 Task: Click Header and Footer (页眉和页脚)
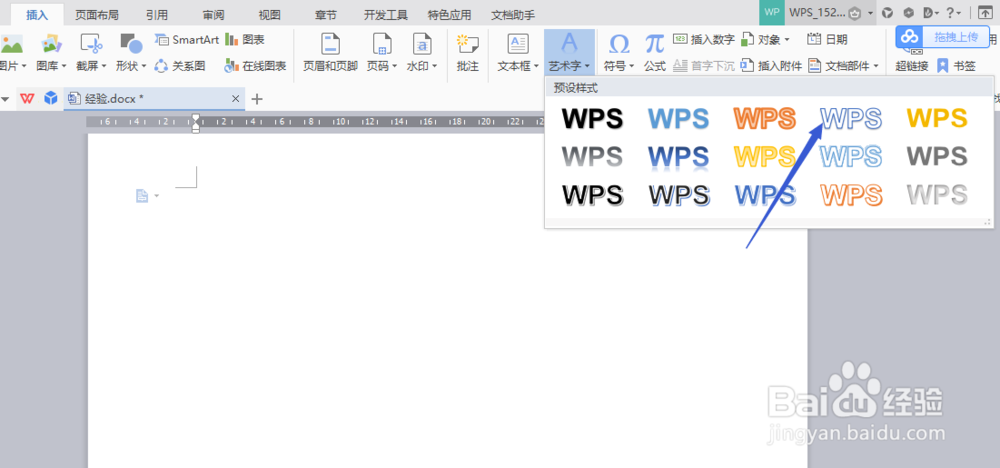coord(330,52)
